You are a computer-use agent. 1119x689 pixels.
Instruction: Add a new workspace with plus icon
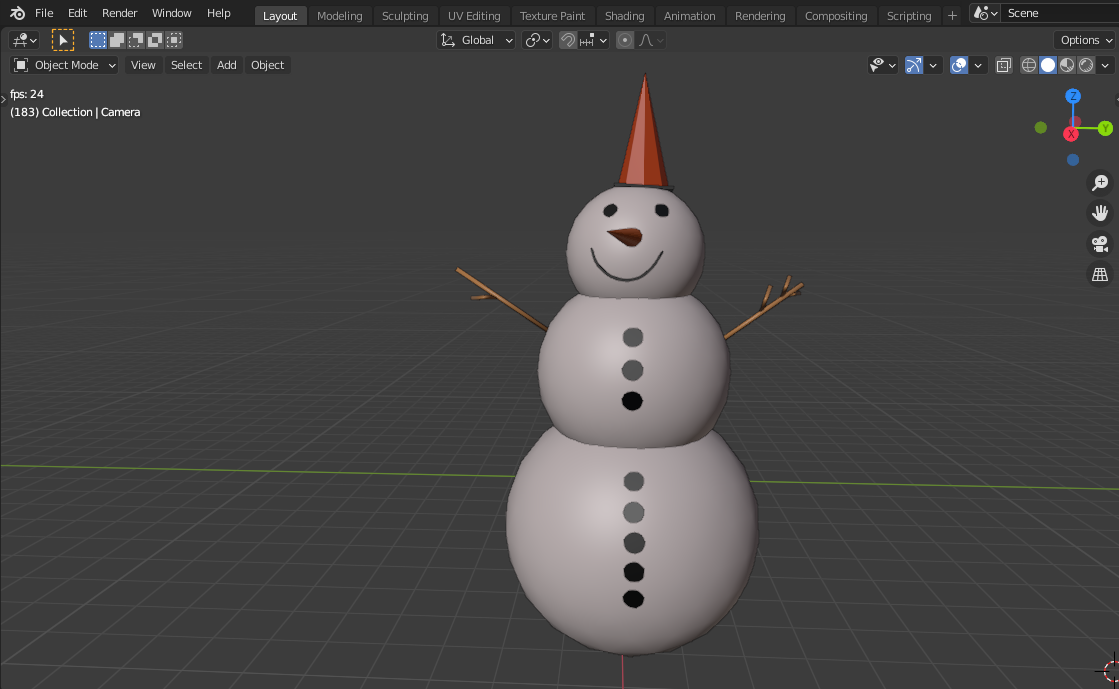[952, 16]
